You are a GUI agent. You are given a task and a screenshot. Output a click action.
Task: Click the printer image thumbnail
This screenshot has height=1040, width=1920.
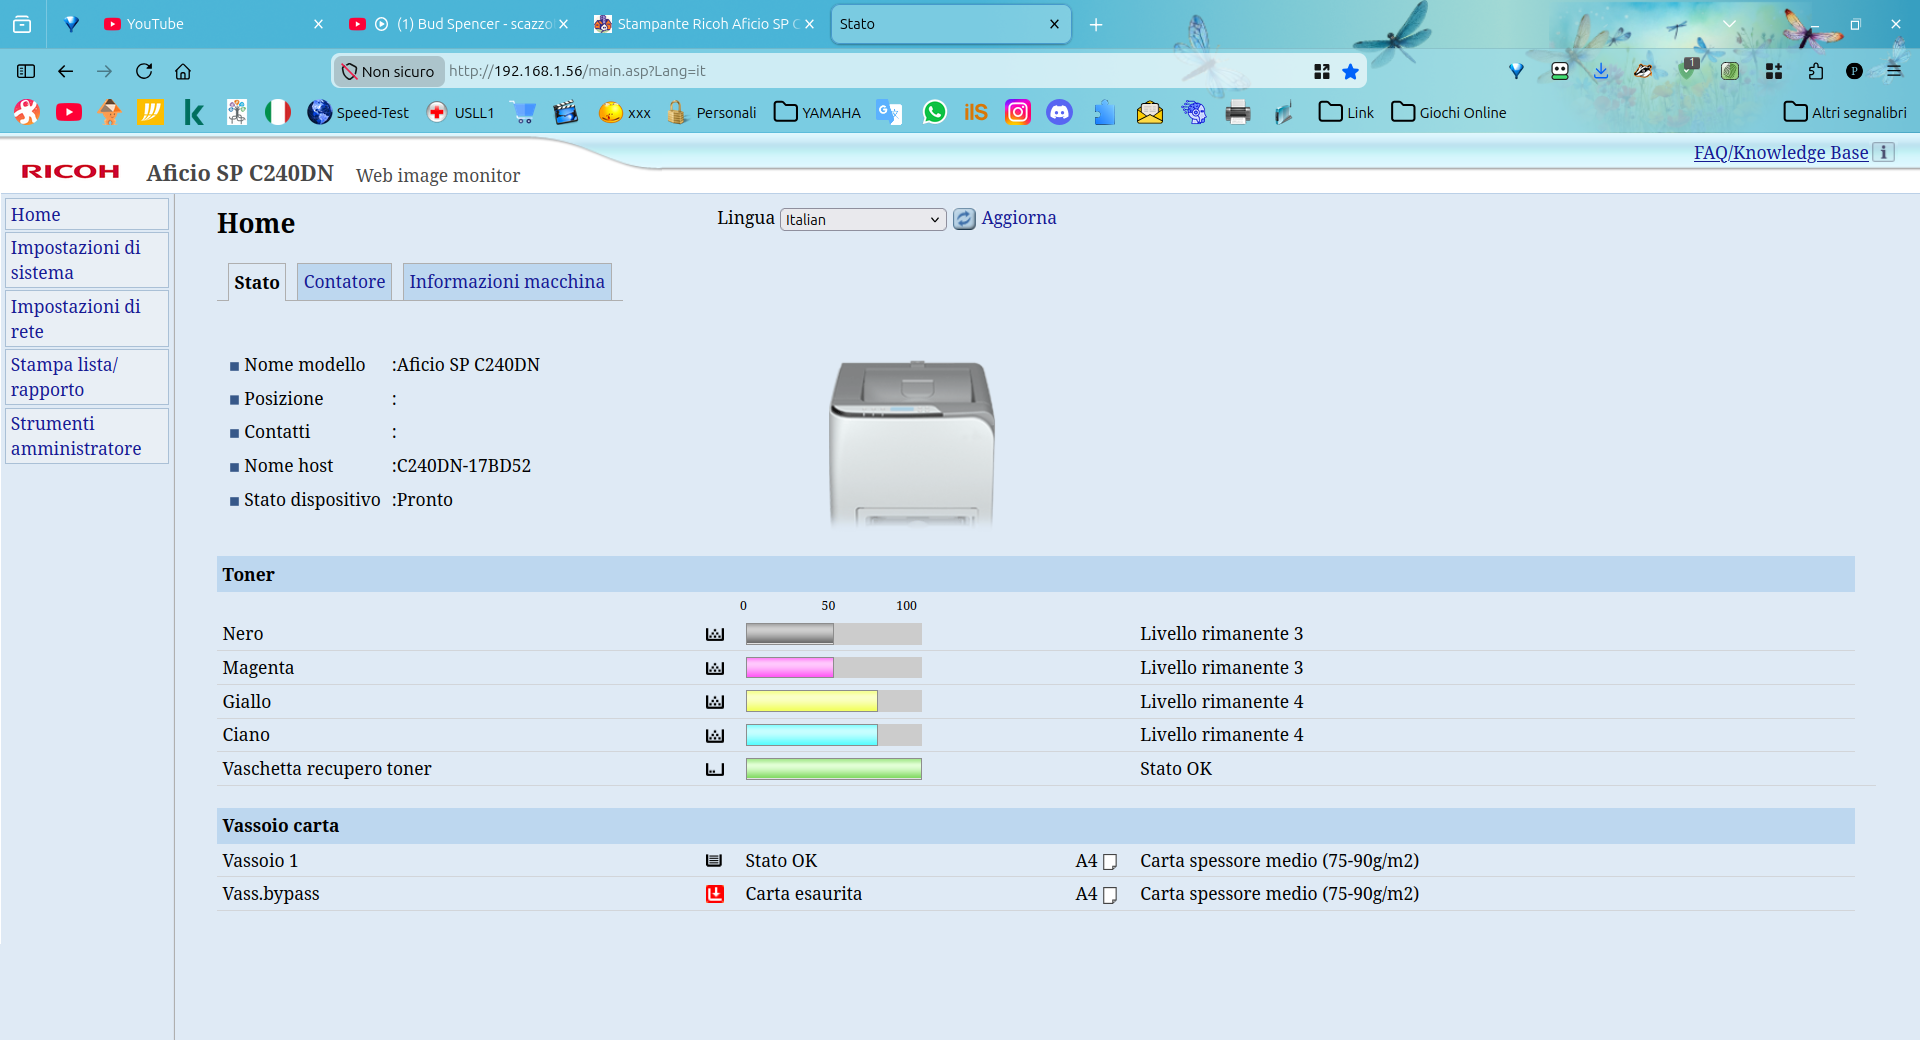912,443
